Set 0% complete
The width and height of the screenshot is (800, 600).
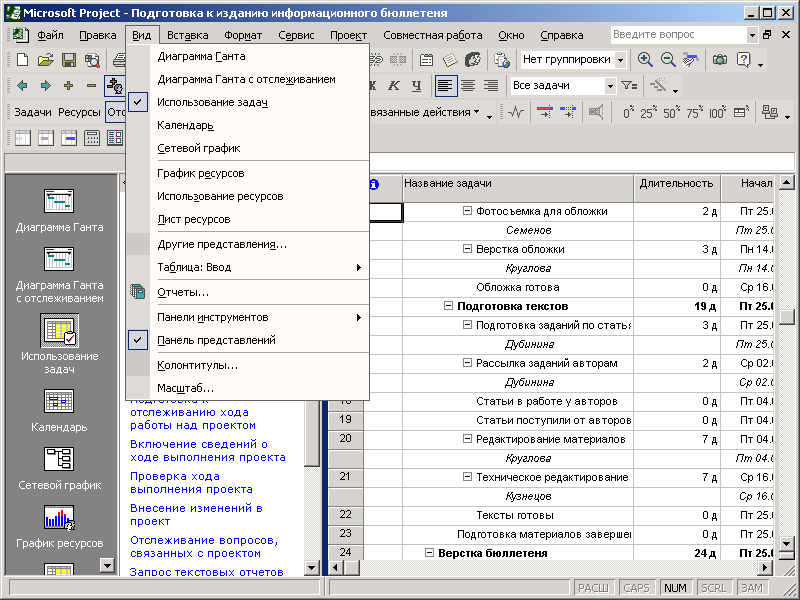[627, 112]
